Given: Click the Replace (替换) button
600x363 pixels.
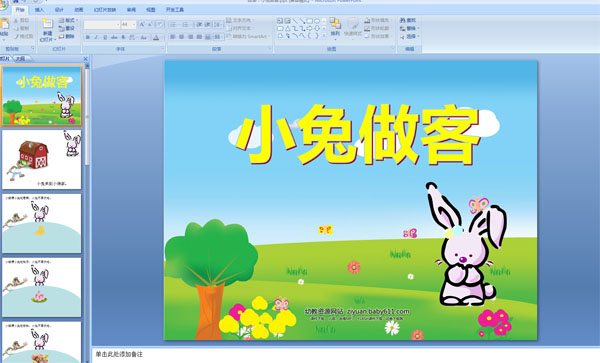Looking at the screenshot, I should pos(410,28).
